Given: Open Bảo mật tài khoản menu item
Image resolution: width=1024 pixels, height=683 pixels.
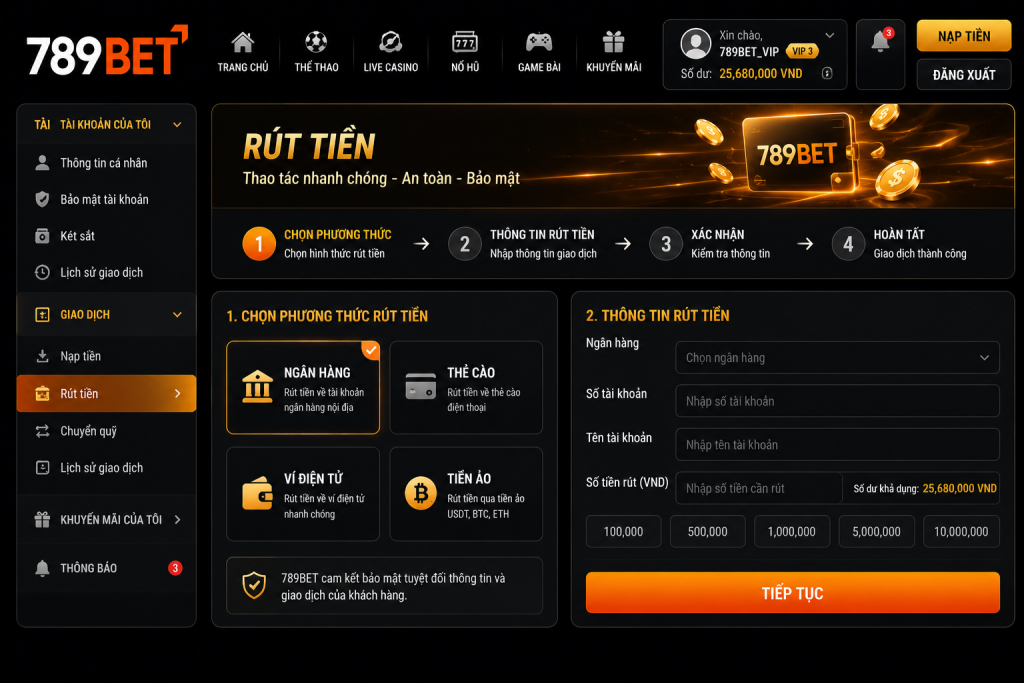Looking at the screenshot, I should point(106,199).
